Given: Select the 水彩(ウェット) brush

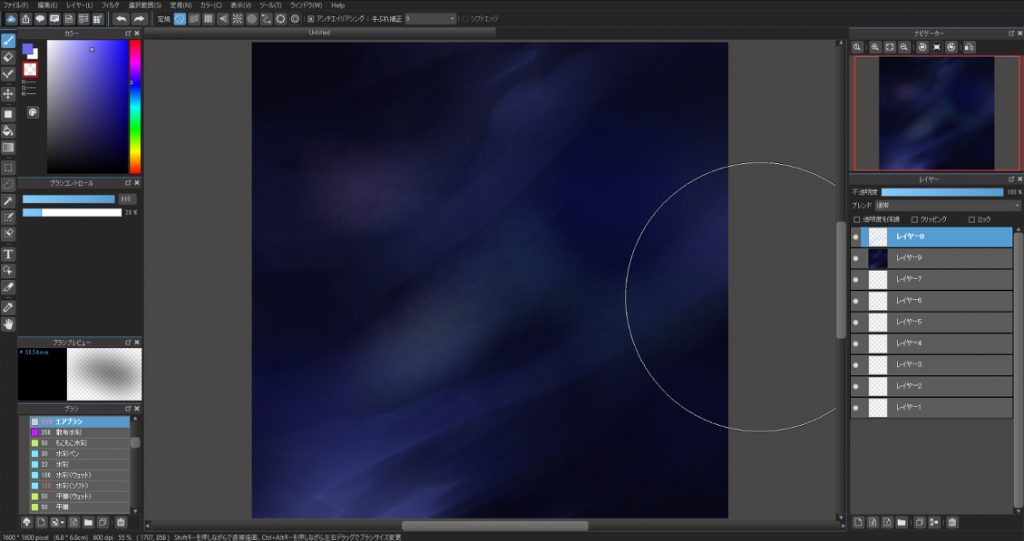Looking at the screenshot, I should point(79,475).
